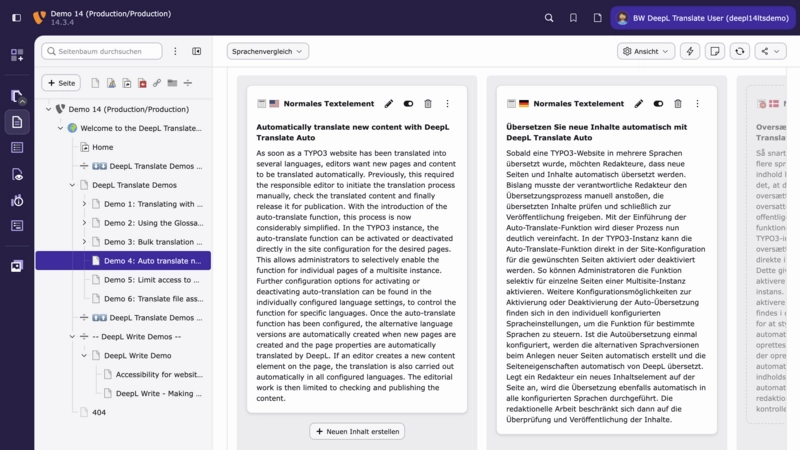Screen dimensions: 800x450
Task: Open the Dashboard module in sidebar
Action: point(17,55)
